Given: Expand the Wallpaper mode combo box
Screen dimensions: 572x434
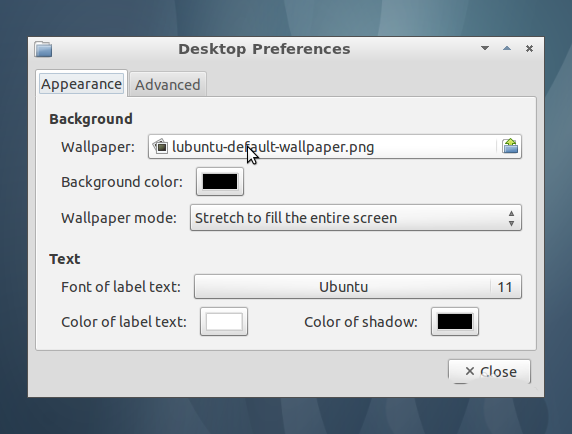Looking at the screenshot, I should point(356,218).
